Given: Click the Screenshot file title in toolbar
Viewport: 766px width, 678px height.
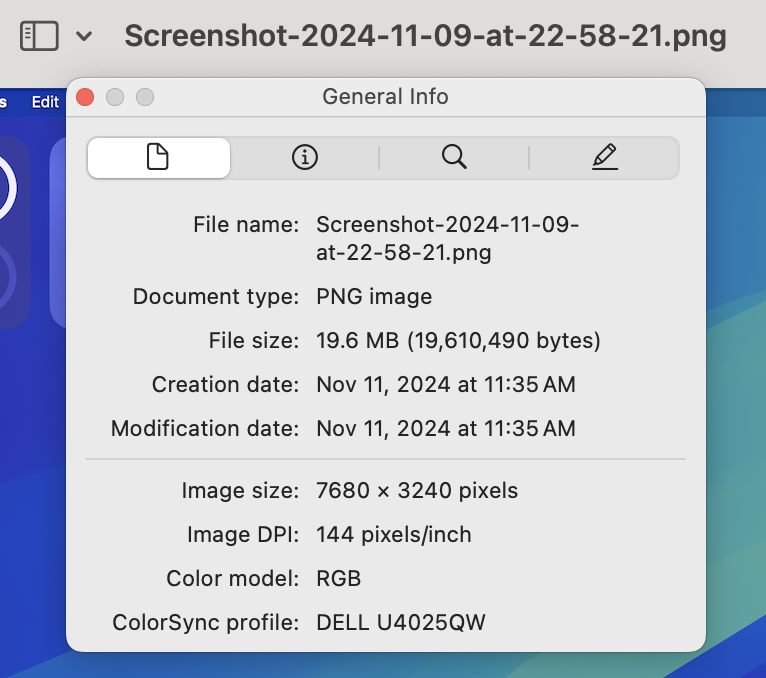Looking at the screenshot, I should click(x=425, y=37).
